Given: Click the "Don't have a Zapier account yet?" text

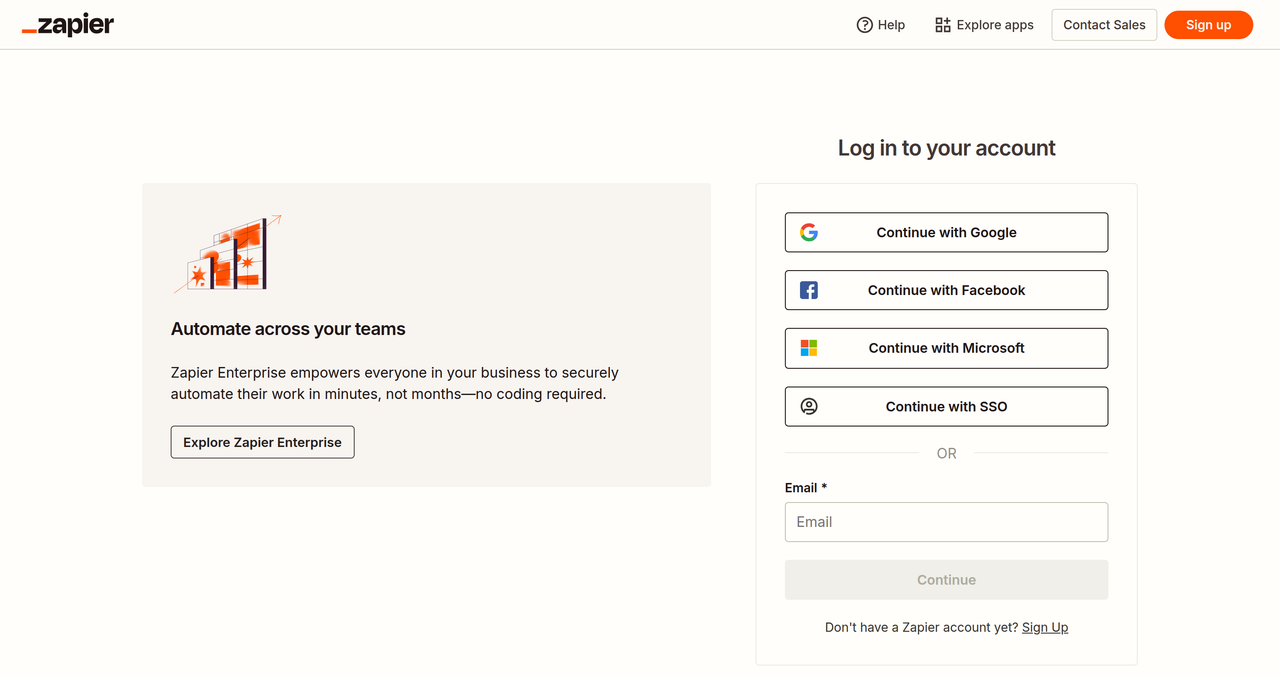Looking at the screenshot, I should pos(921,627).
